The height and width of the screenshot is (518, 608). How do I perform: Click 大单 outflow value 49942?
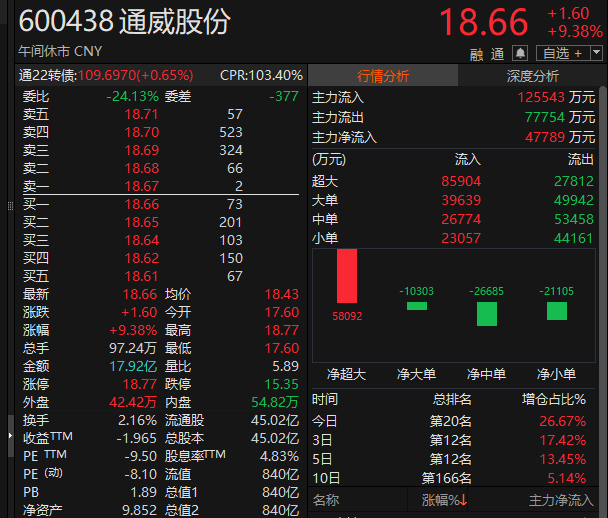click(574, 200)
